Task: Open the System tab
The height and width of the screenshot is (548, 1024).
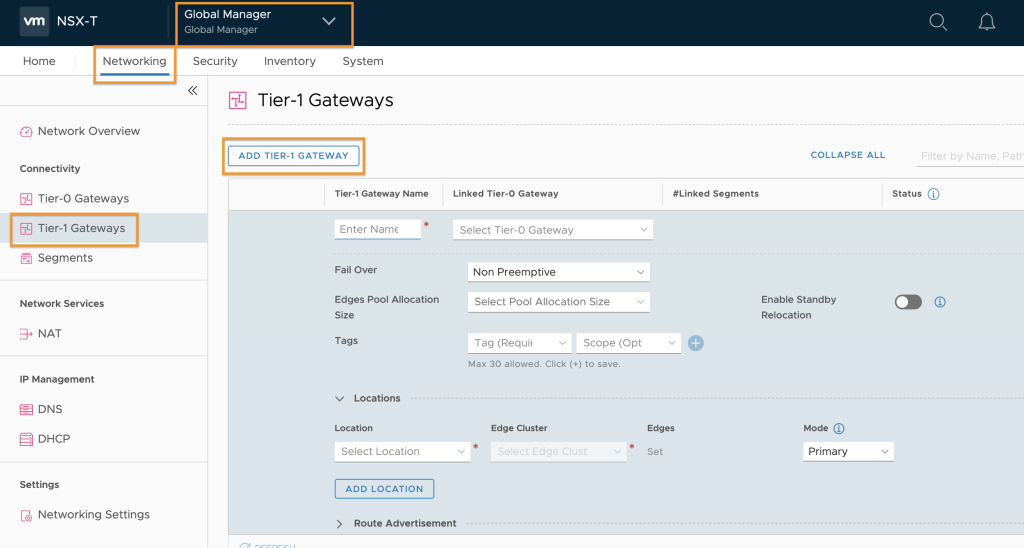Action: 363,61
